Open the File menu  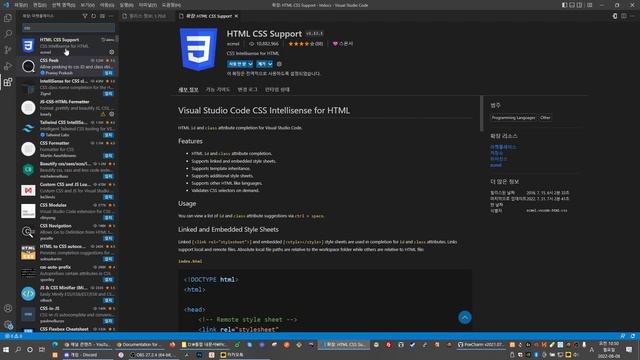(21, 5)
